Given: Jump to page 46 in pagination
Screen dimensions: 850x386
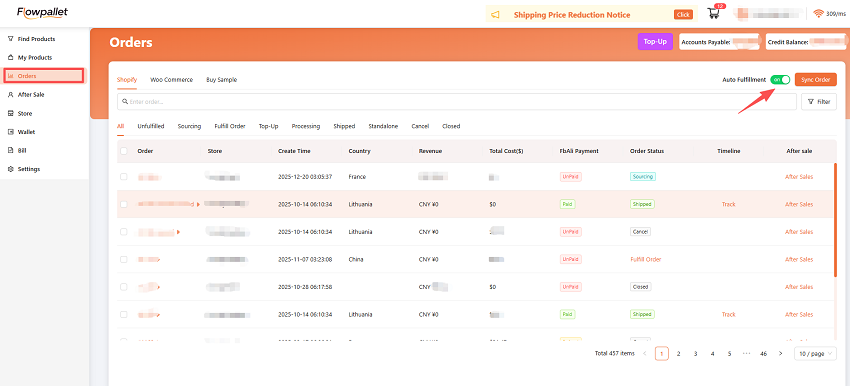Looking at the screenshot, I should coord(763,353).
